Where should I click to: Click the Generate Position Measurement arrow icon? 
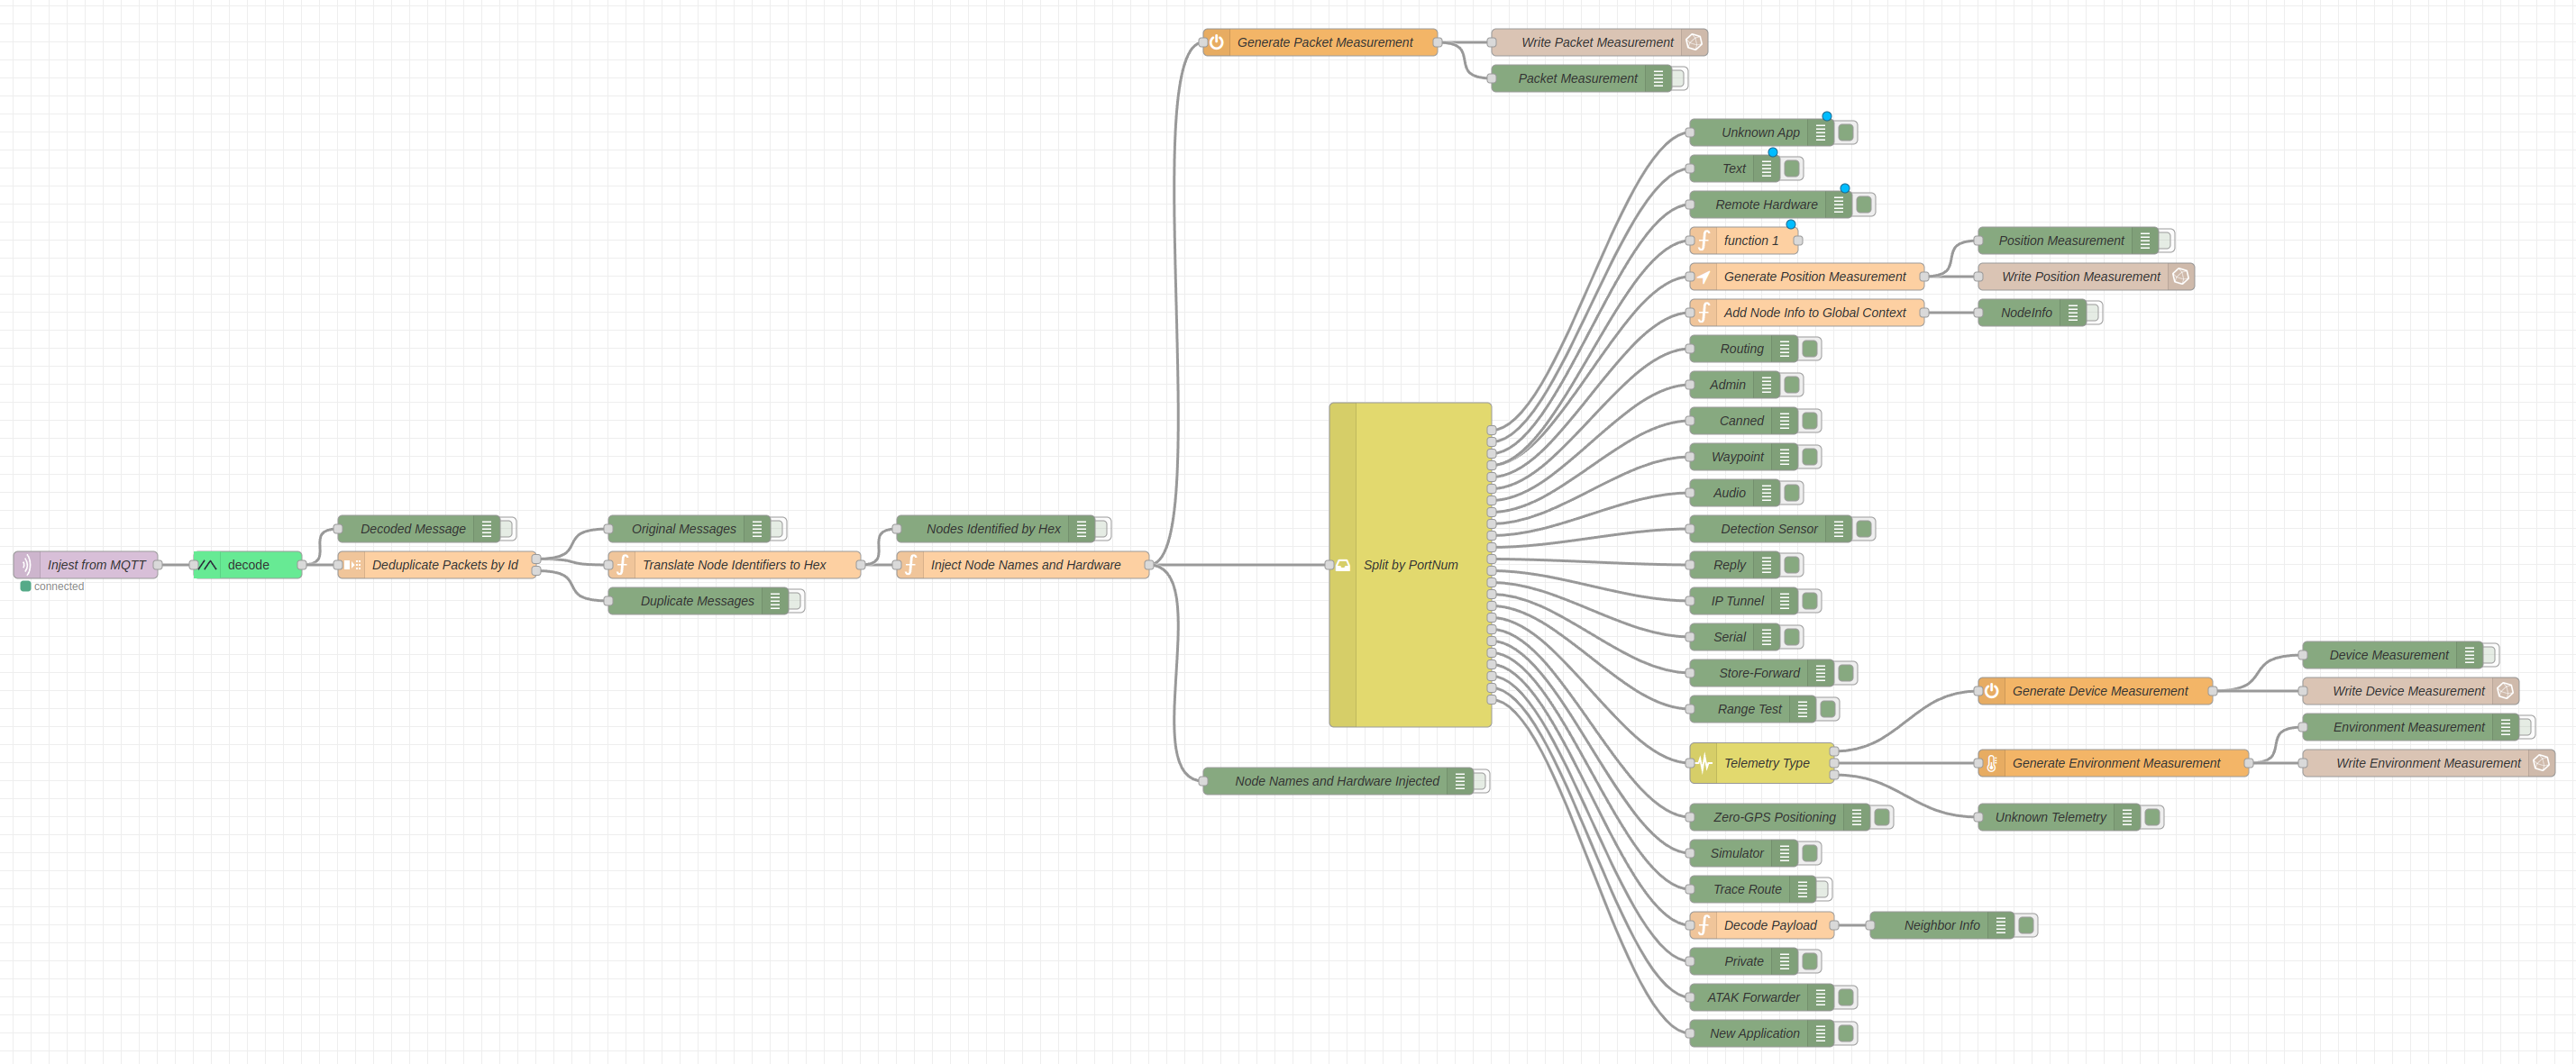pyautogui.click(x=1704, y=277)
